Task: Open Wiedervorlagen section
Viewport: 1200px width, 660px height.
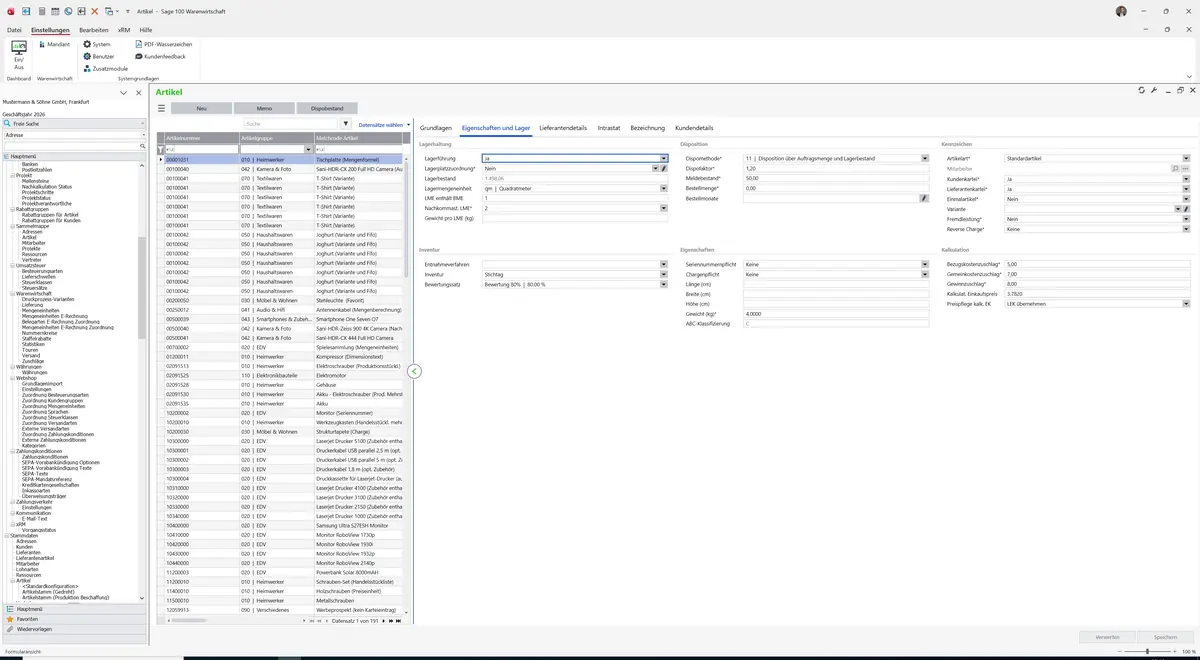Action: click(75, 629)
